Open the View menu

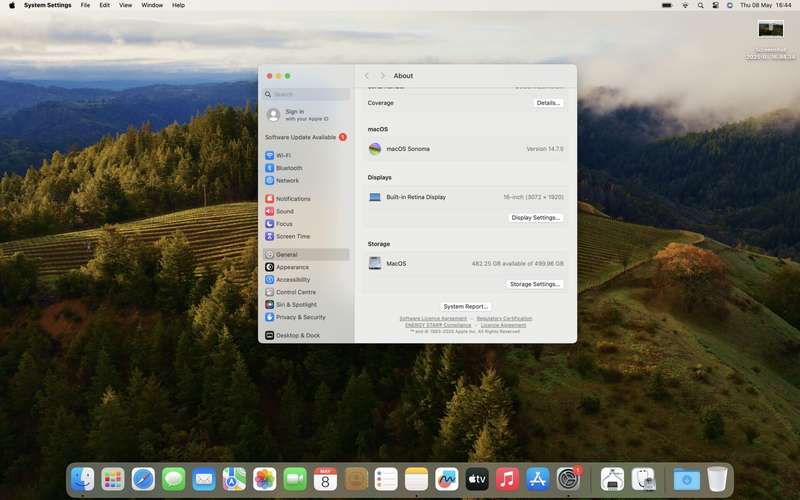pos(126,5)
